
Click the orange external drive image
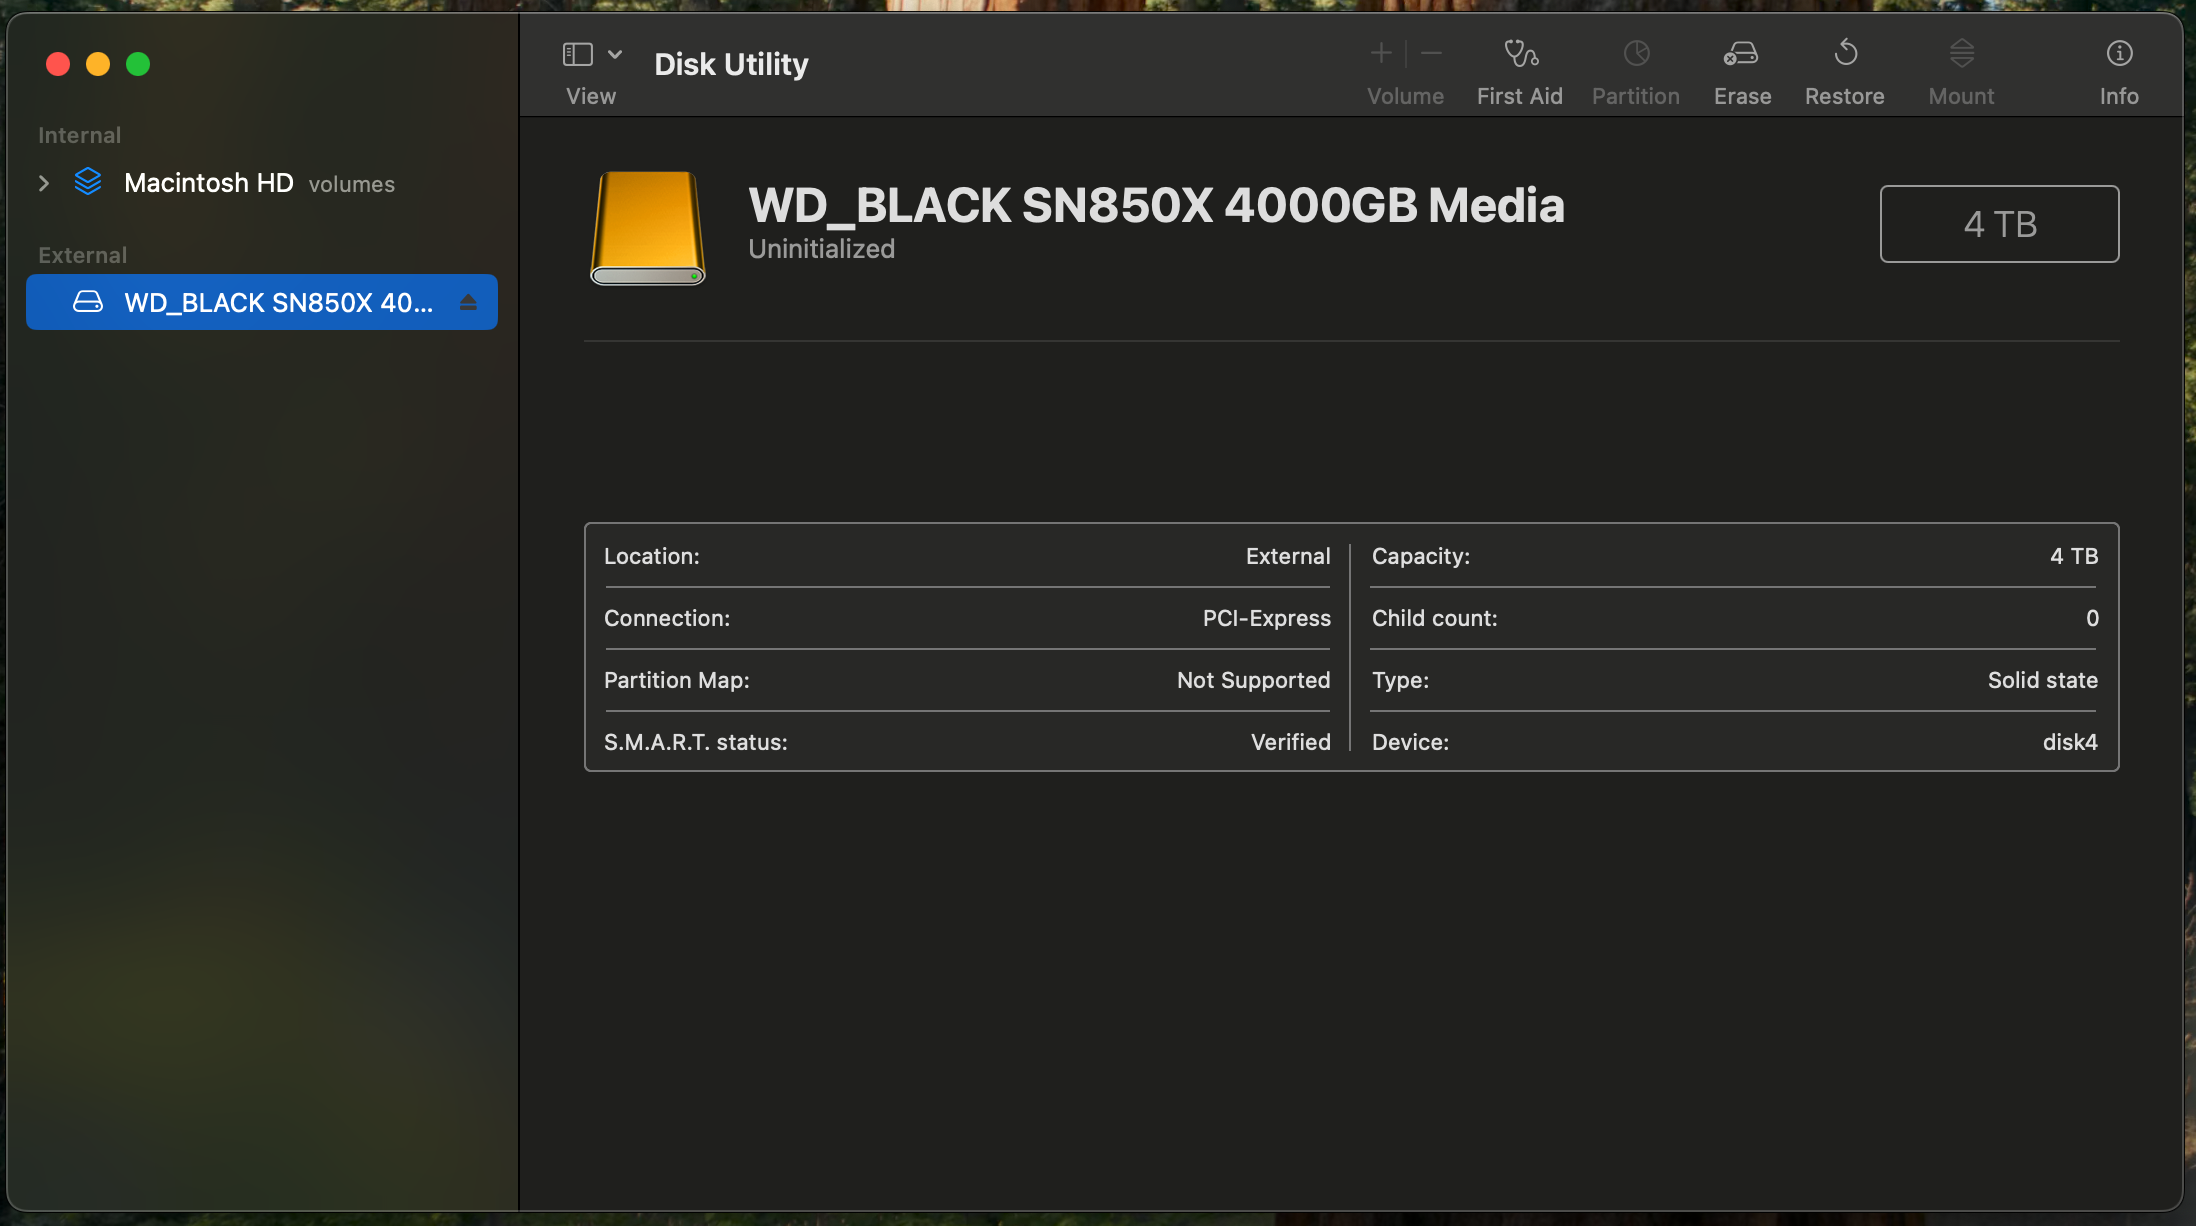point(648,228)
